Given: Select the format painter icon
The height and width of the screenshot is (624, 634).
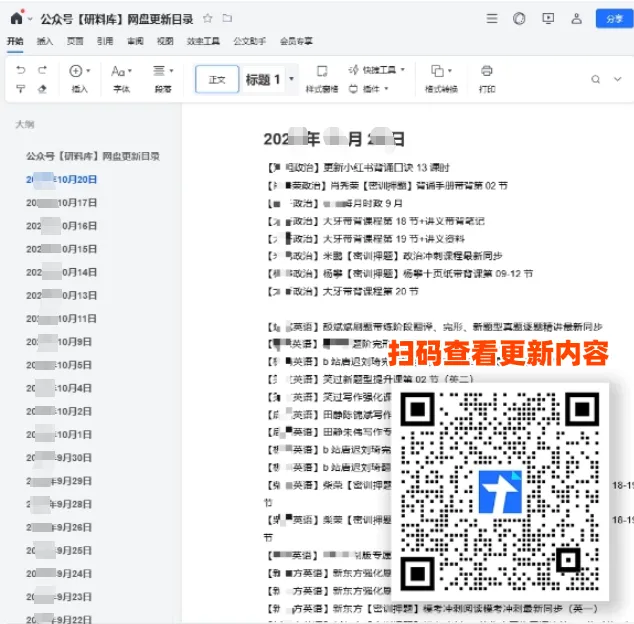Looking at the screenshot, I should tap(20, 89).
